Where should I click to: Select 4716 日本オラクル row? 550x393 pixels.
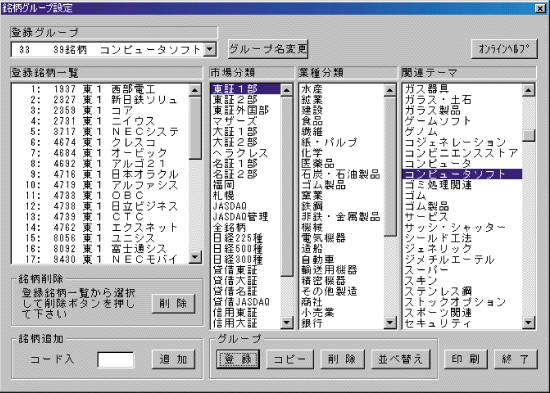tap(100, 174)
